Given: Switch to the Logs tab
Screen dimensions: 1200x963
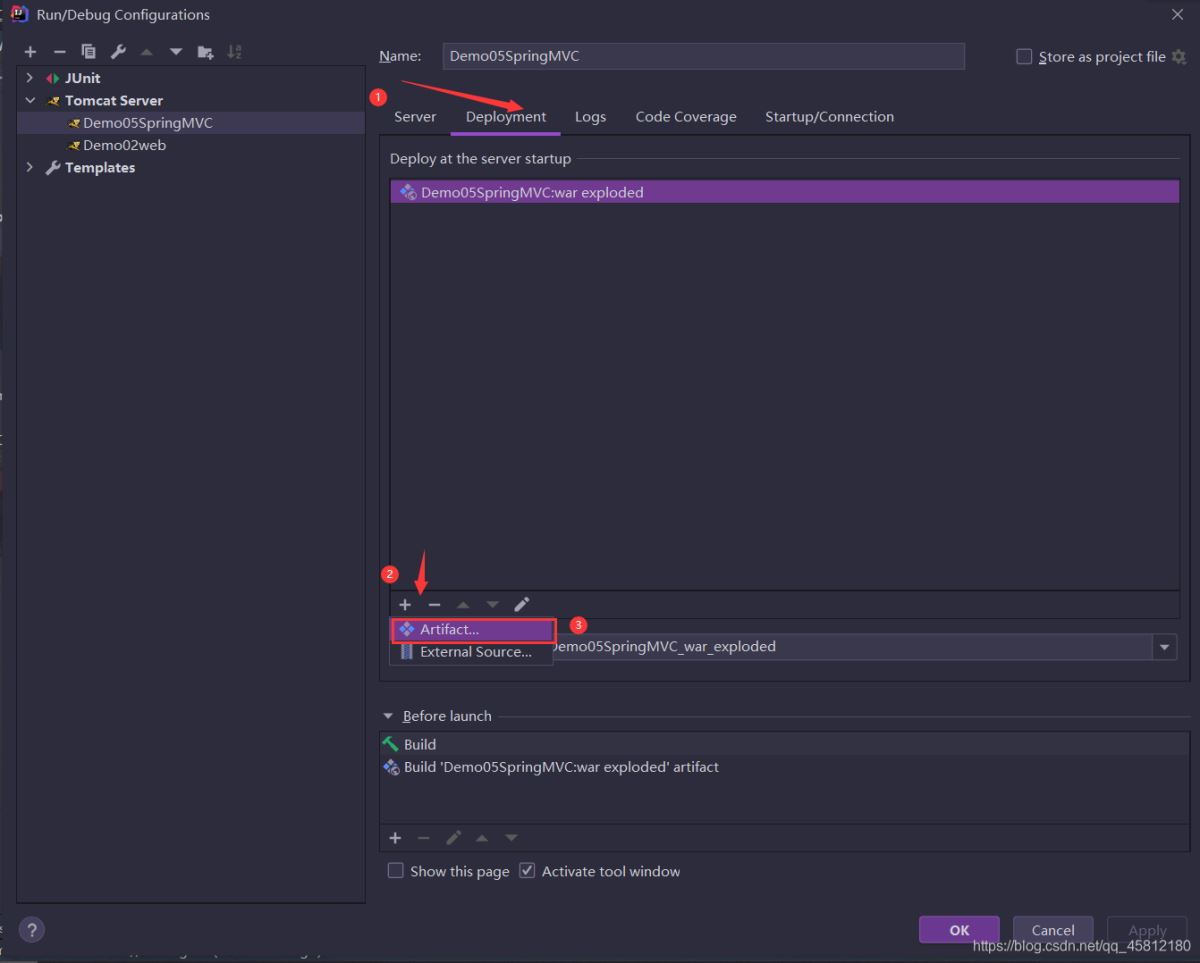Looking at the screenshot, I should point(590,116).
